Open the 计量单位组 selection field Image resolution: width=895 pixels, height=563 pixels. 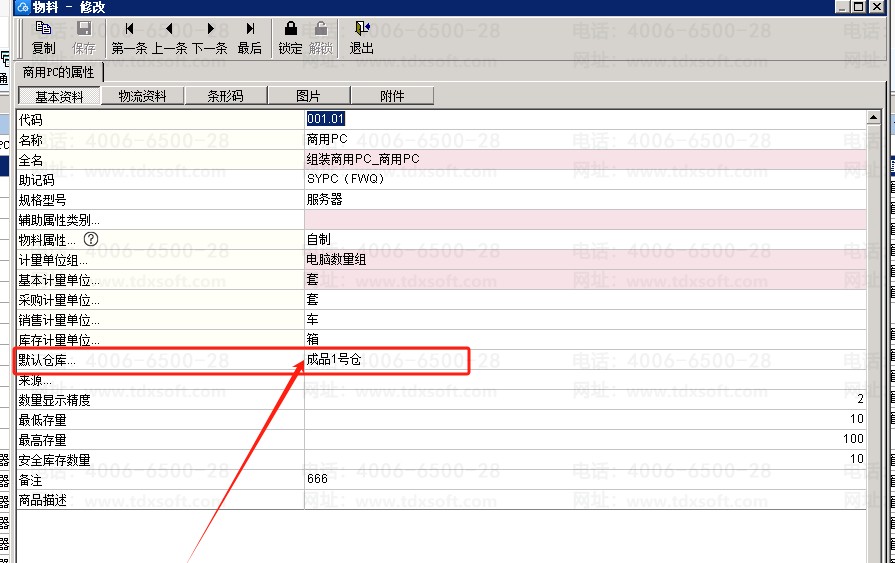point(585,260)
